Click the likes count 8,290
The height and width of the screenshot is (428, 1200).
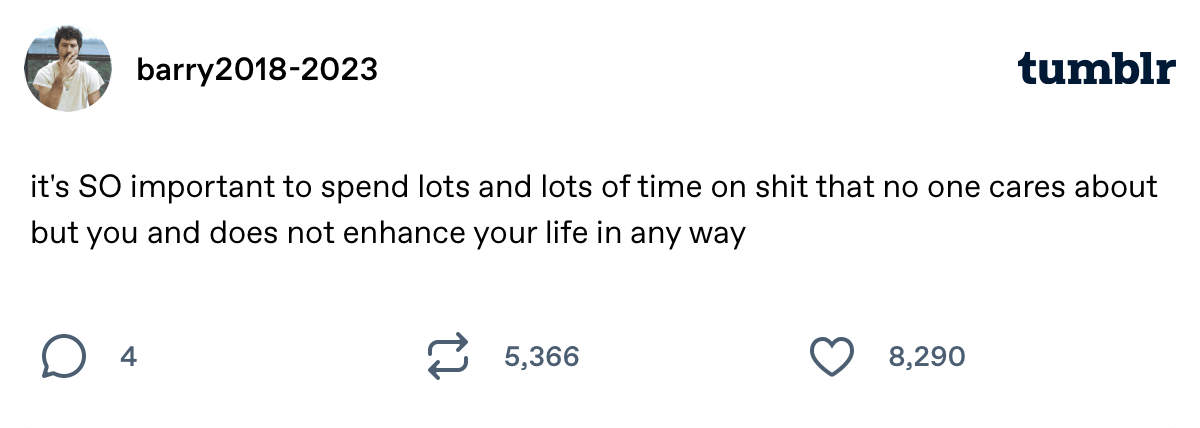[926, 357]
